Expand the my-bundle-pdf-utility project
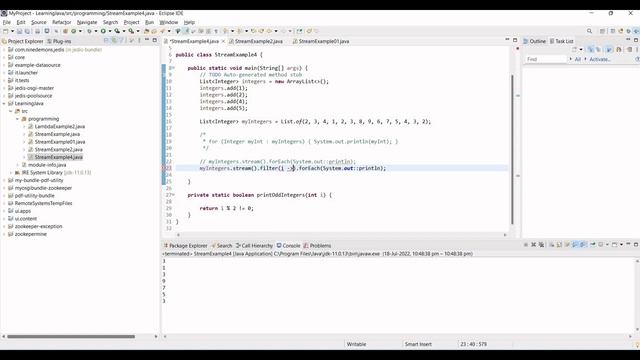The width and height of the screenshot is (640, 360). click(x=4, y=180)
